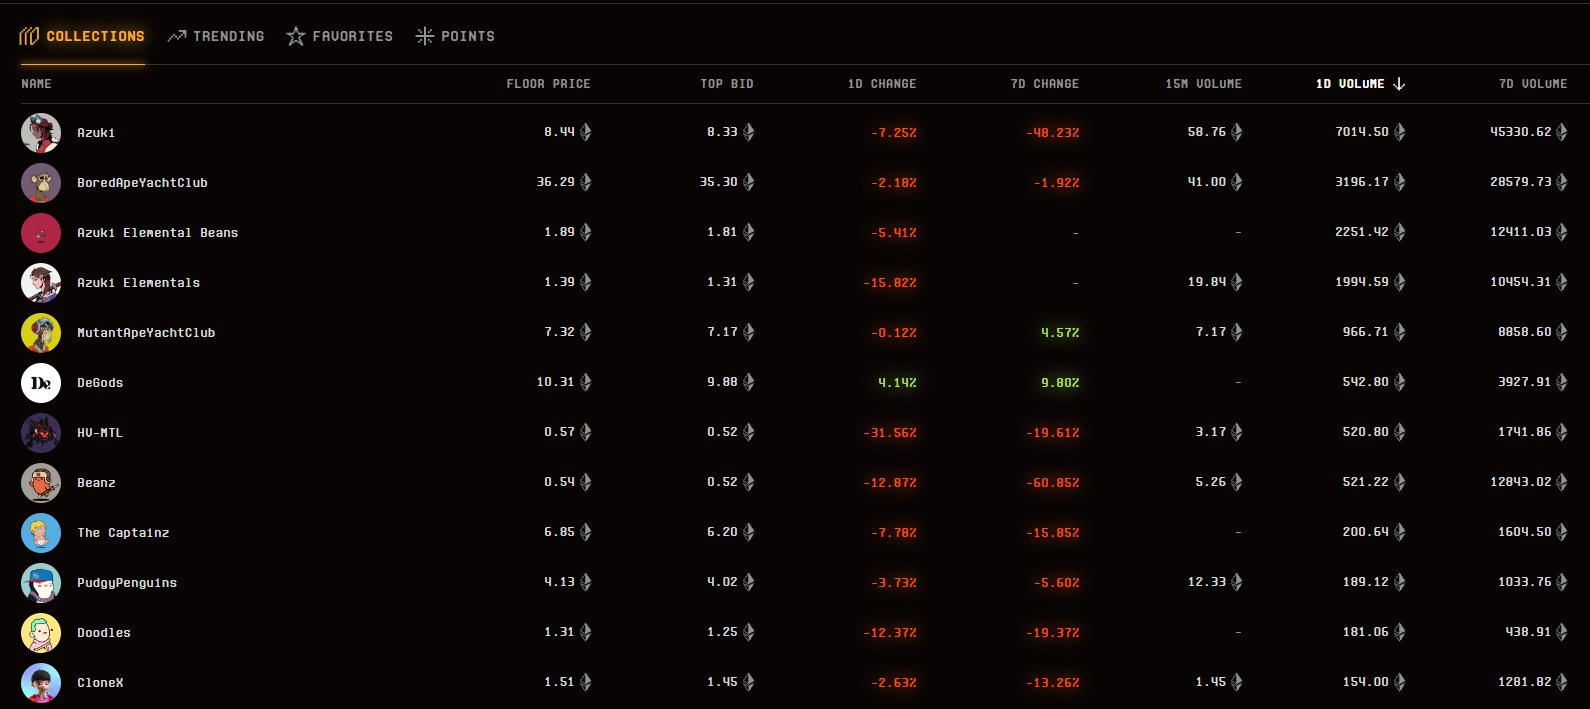Click the Points snowflake icon
The image size is (1590, 709).
click(425, 36)
